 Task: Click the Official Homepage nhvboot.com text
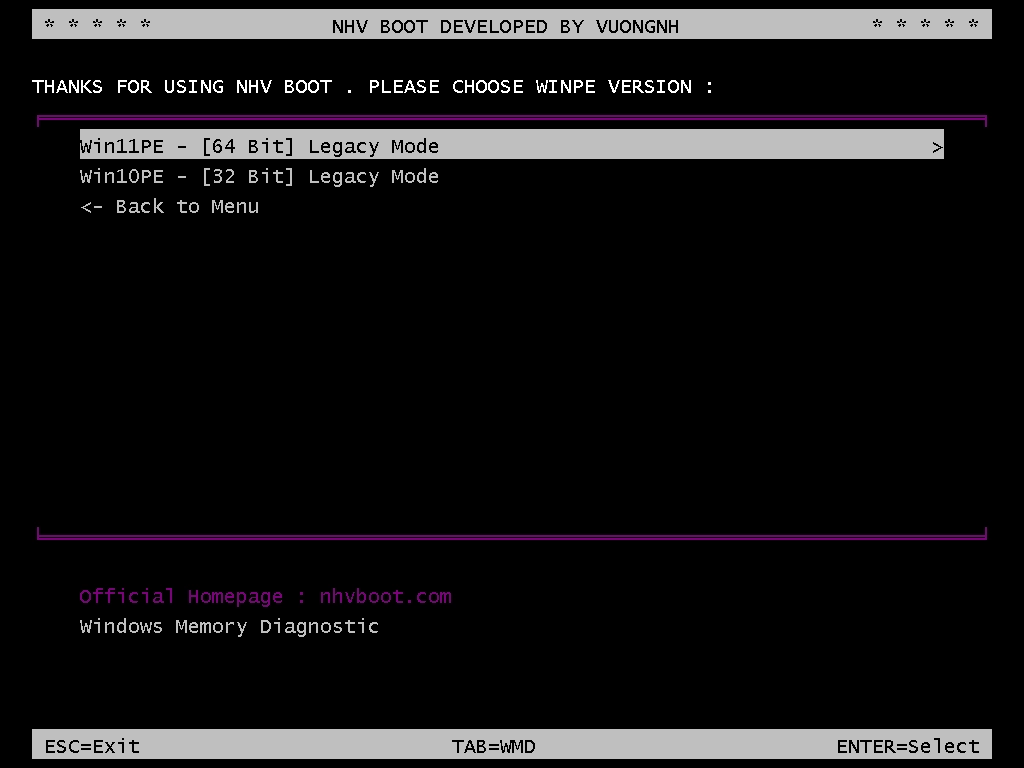pyautogui.click(x=265, y=597)
